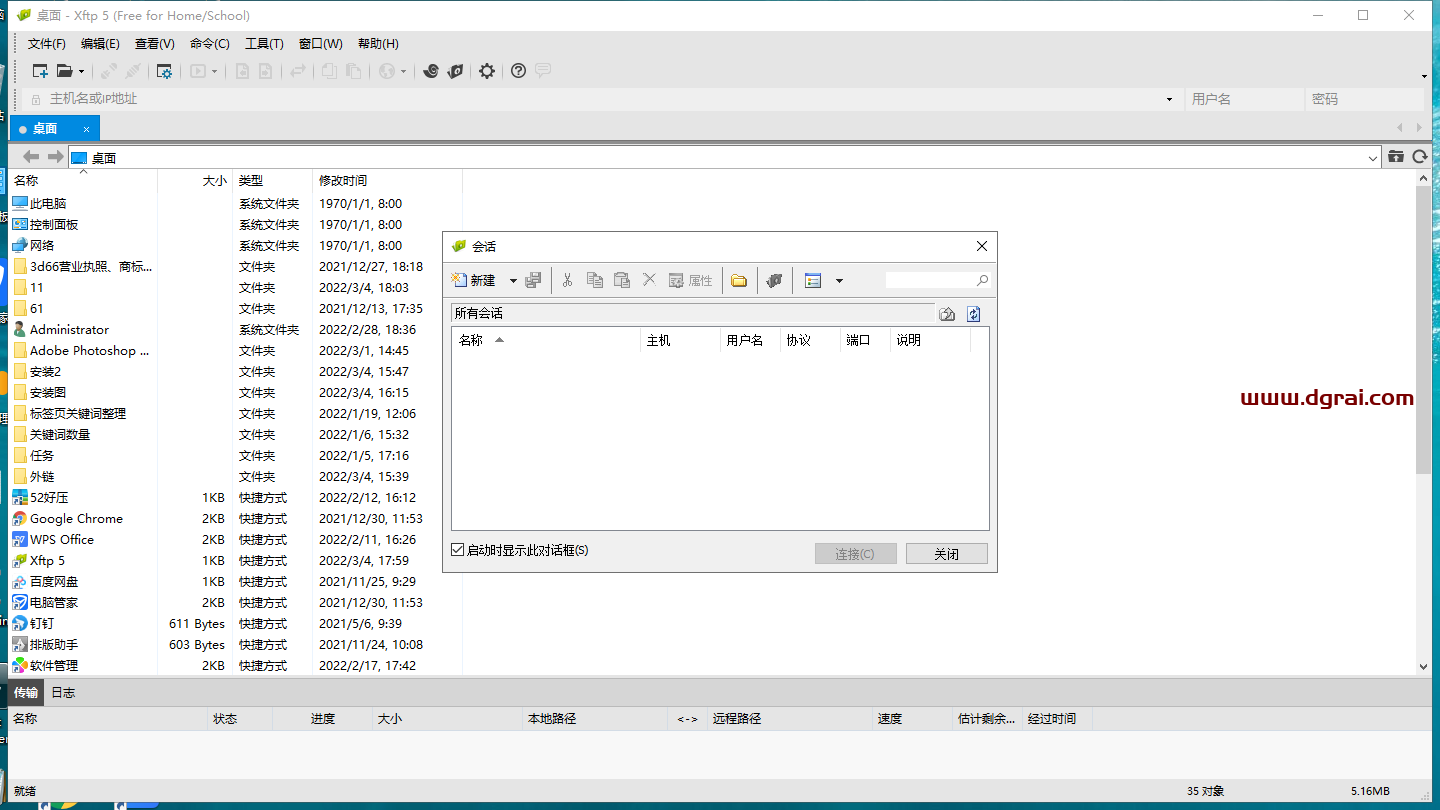1440x810 pixels.
Task: Open the 编辑(E) menu
Action: coord(100,44)
